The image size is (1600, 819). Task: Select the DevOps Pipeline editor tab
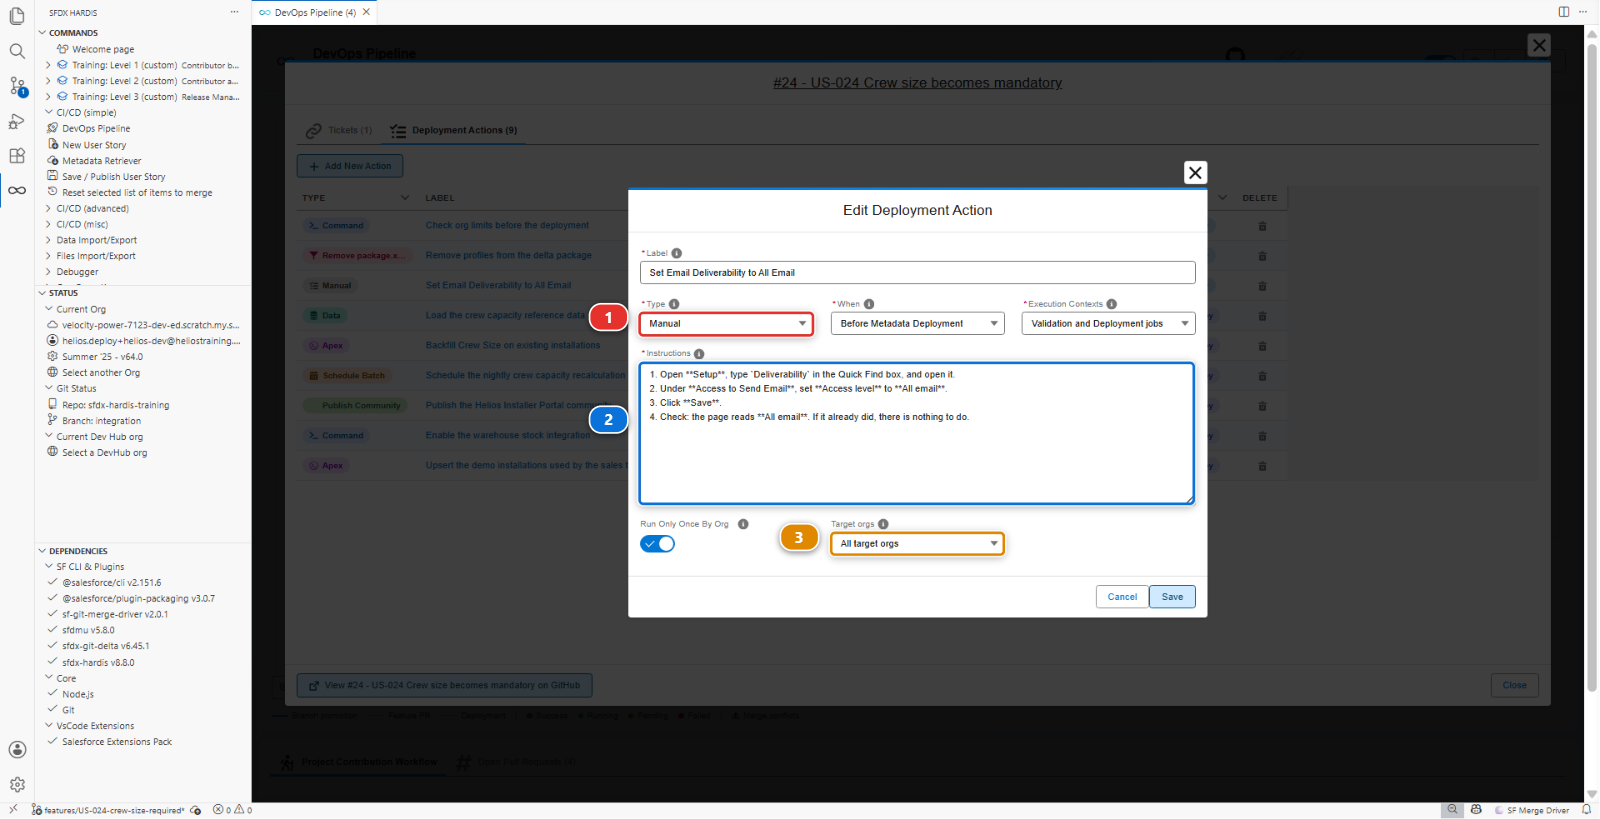(x=314, y=13)
